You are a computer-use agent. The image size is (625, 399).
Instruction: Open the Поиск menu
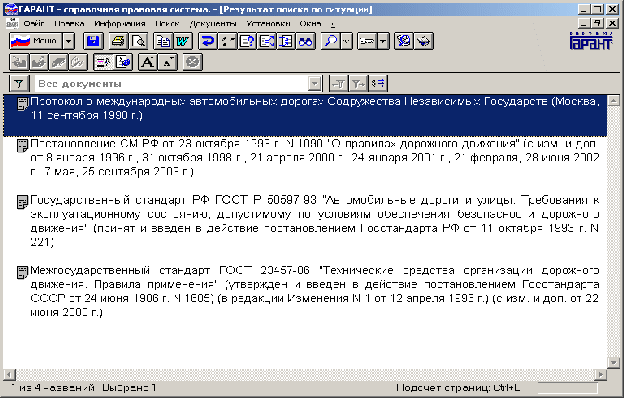(x=167, y=24)
